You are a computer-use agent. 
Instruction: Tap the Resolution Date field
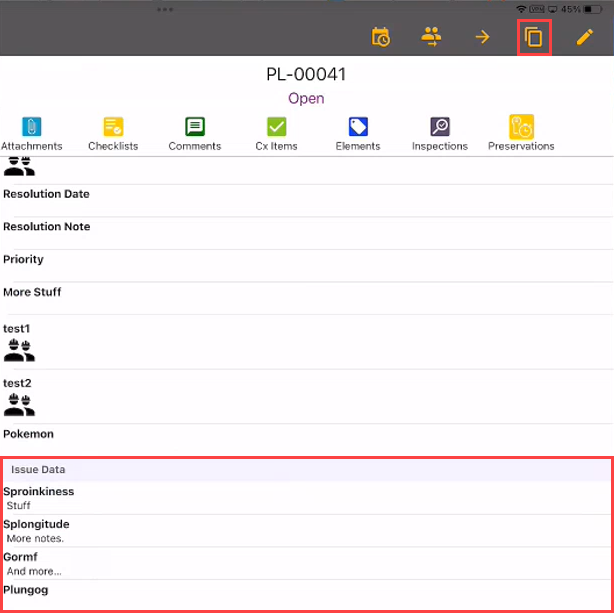307,200
